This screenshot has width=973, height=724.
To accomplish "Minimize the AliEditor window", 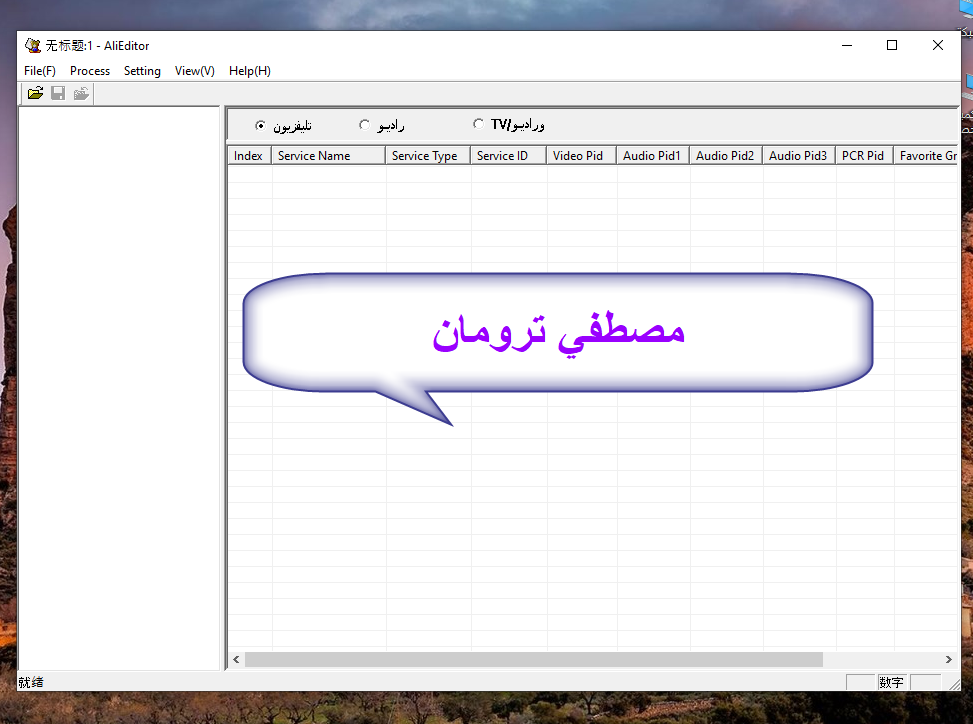I will pos(846,45).
